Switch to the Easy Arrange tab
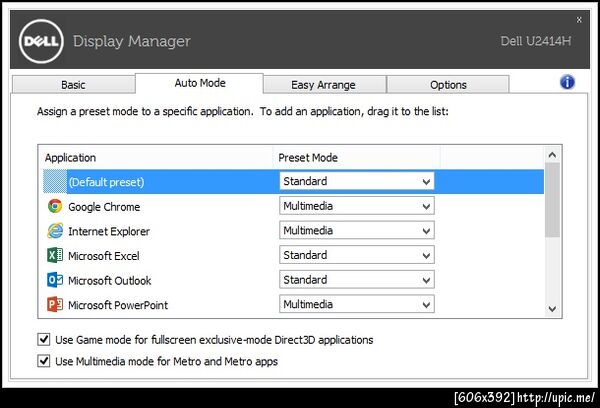This screenshot has height=408, width=600. tap(324, 85)
